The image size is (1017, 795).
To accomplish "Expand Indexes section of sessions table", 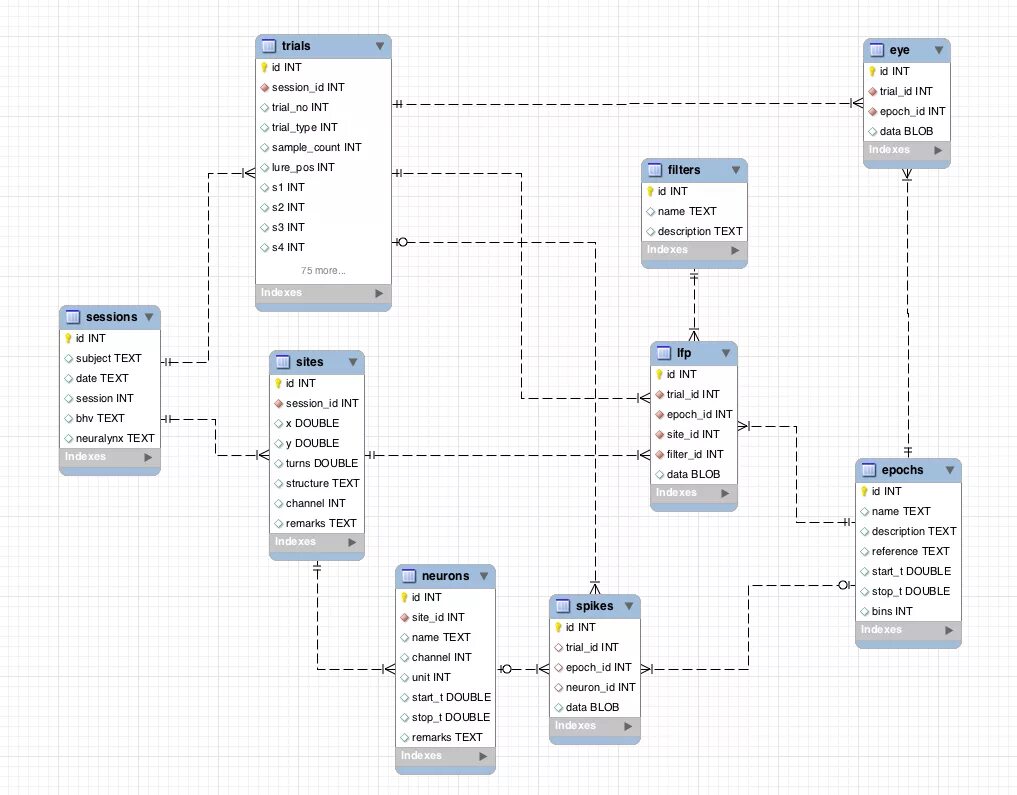I will (x=149, y=457).
